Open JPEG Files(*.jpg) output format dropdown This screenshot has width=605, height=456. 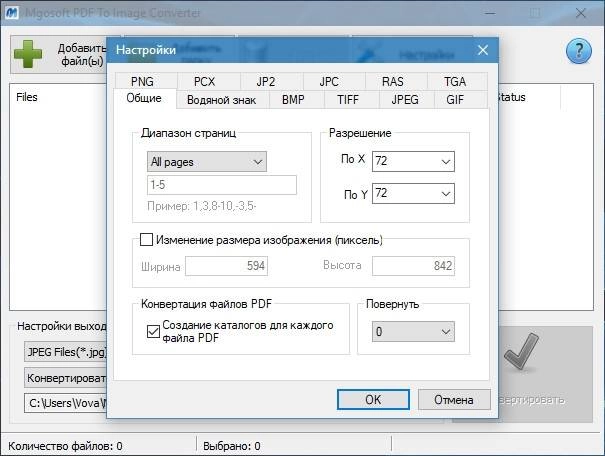(66, 352)
